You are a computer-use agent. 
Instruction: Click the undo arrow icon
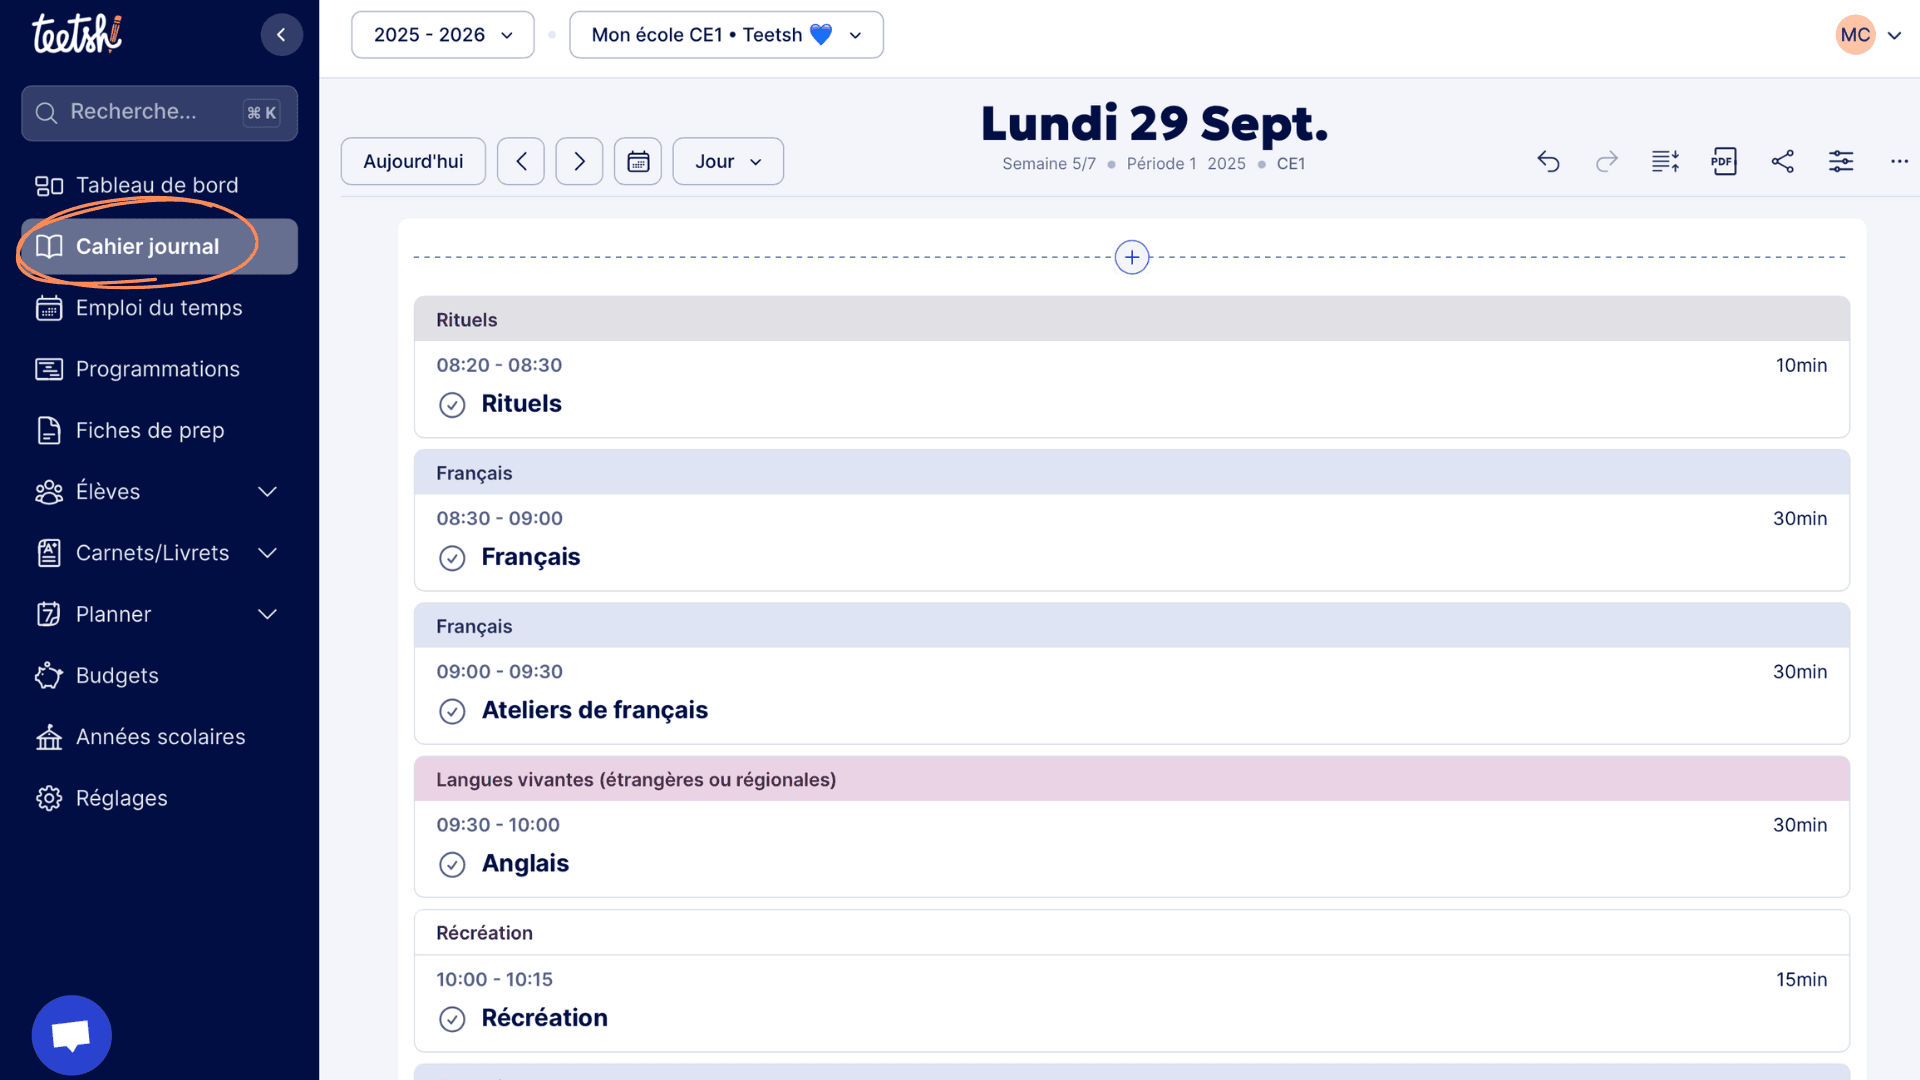(1548, 162)
